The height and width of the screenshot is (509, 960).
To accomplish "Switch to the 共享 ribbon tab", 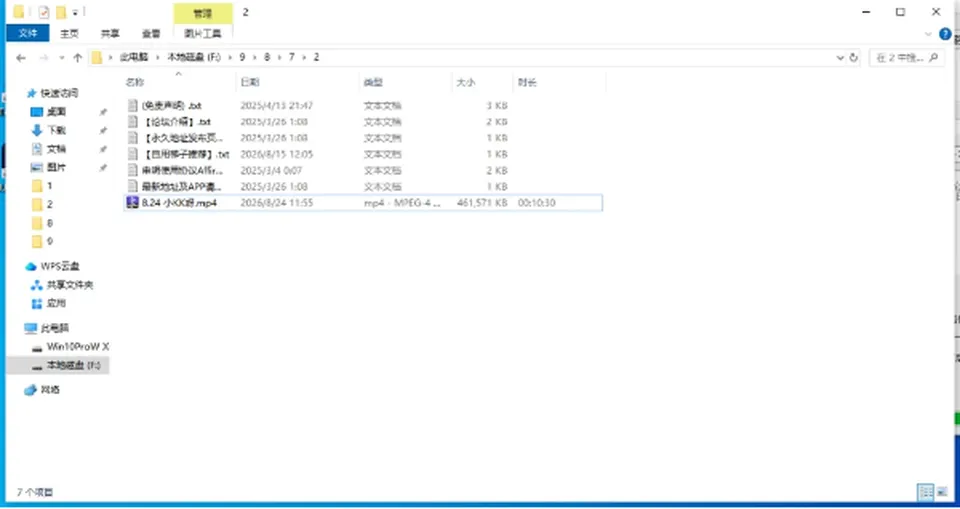I will click(110, 34).
